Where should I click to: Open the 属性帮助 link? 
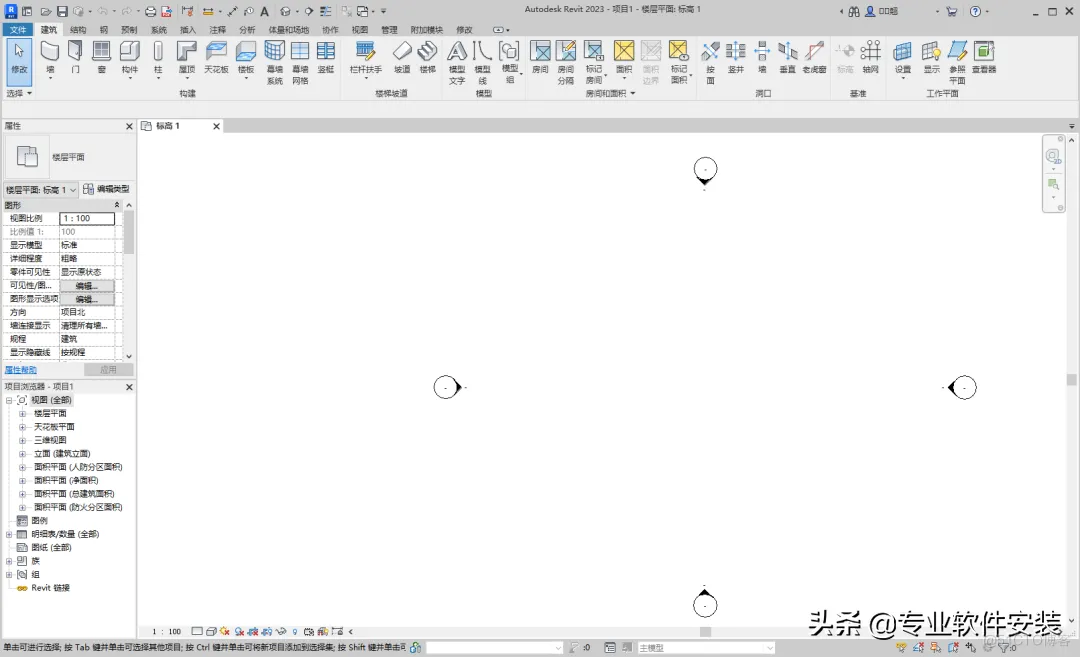20,370
